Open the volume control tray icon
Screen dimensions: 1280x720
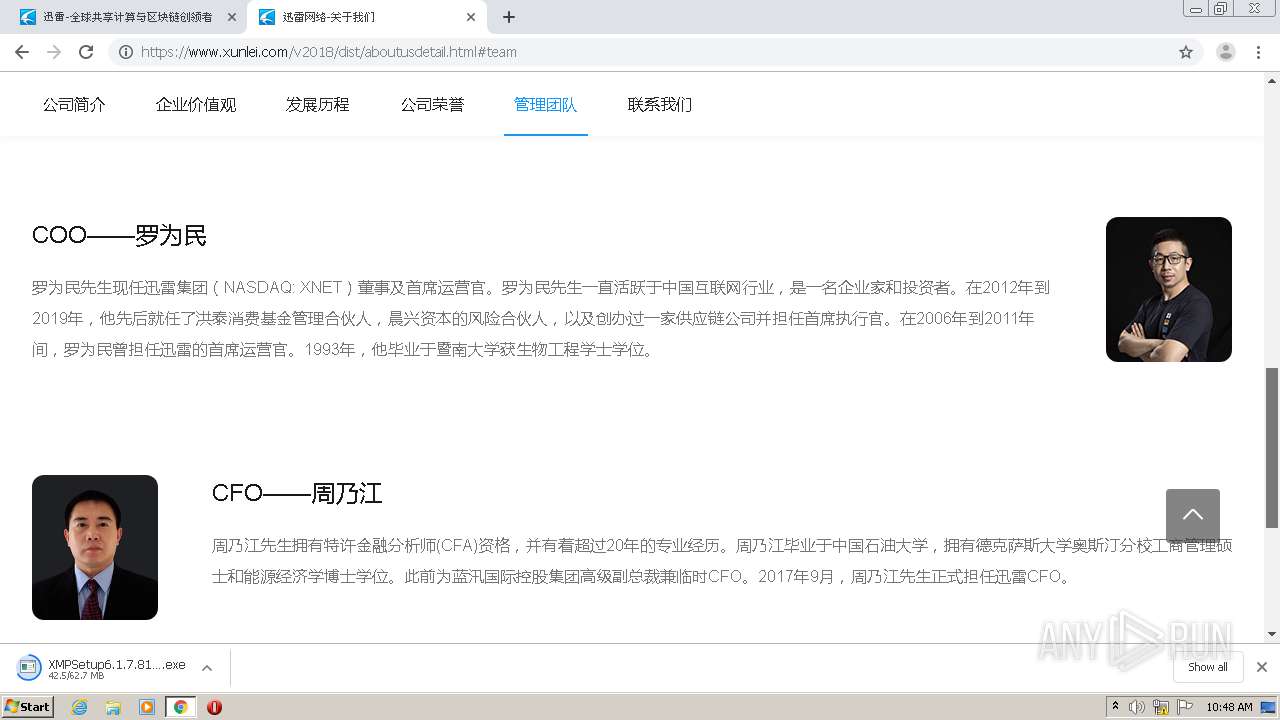(1137, 707)
